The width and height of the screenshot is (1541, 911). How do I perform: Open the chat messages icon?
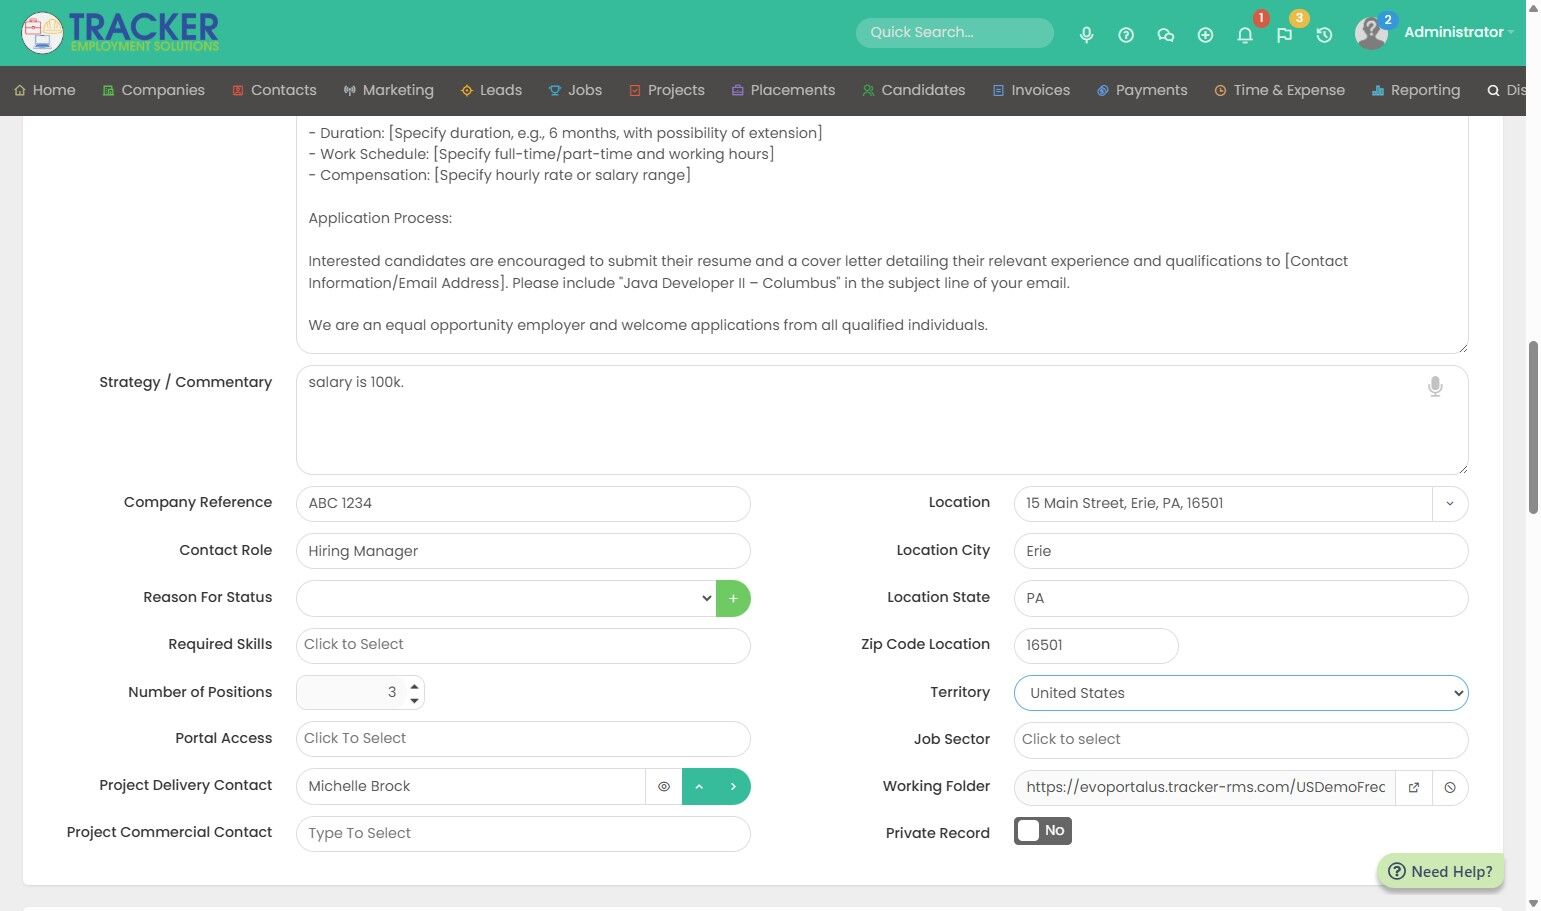(1166, 34)
